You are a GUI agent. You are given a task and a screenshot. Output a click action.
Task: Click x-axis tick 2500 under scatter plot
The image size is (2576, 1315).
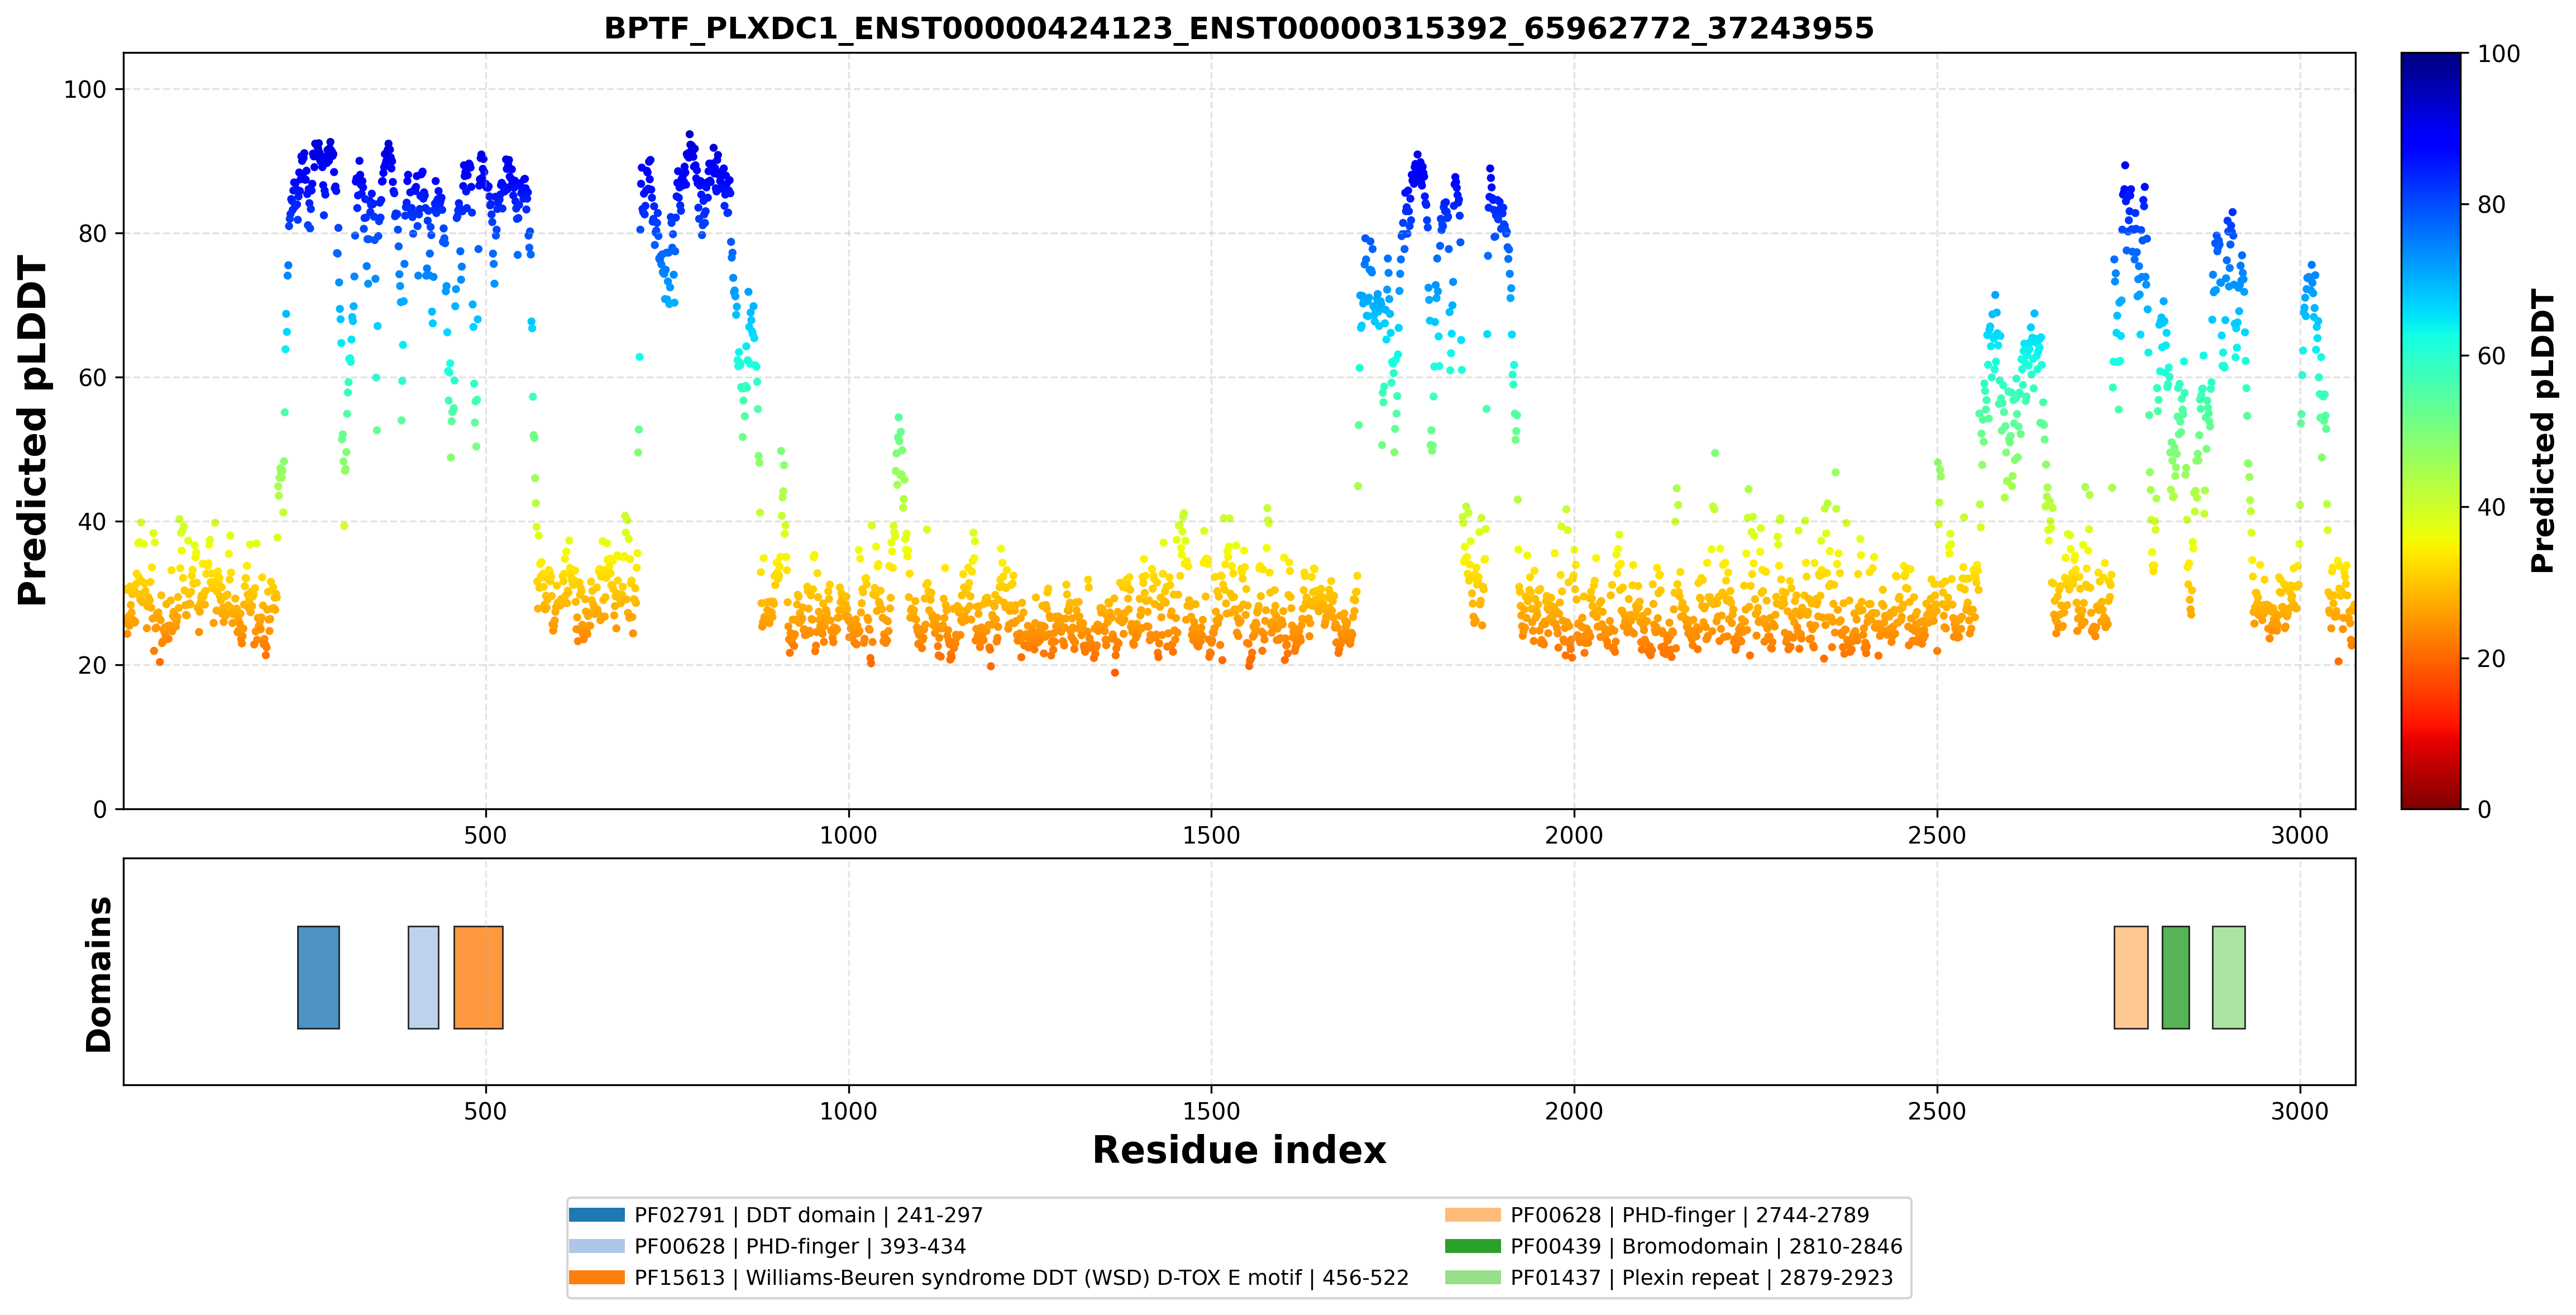1937,835
